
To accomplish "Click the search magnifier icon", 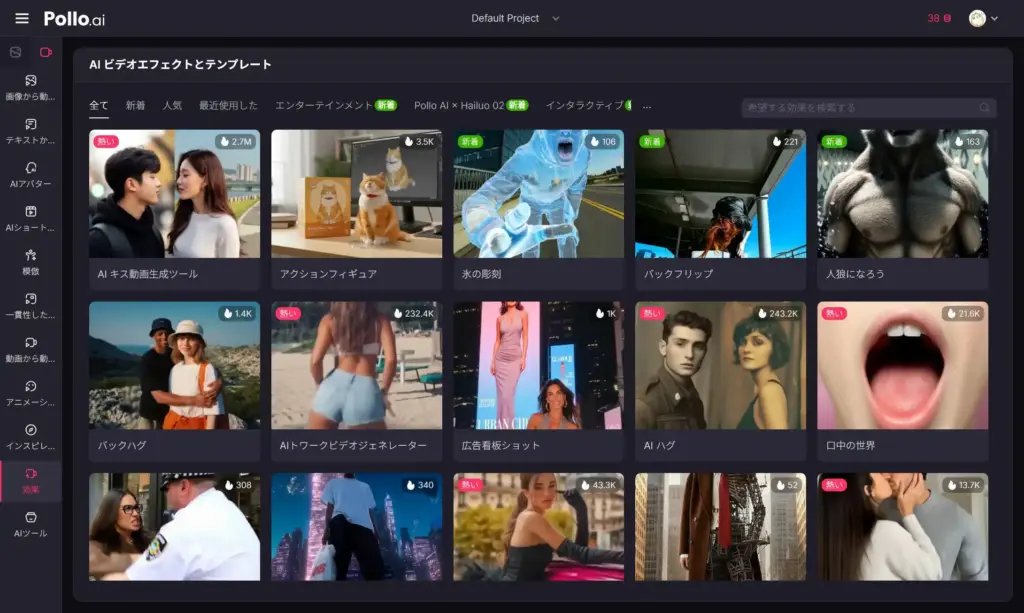I will tap(984, 108).
